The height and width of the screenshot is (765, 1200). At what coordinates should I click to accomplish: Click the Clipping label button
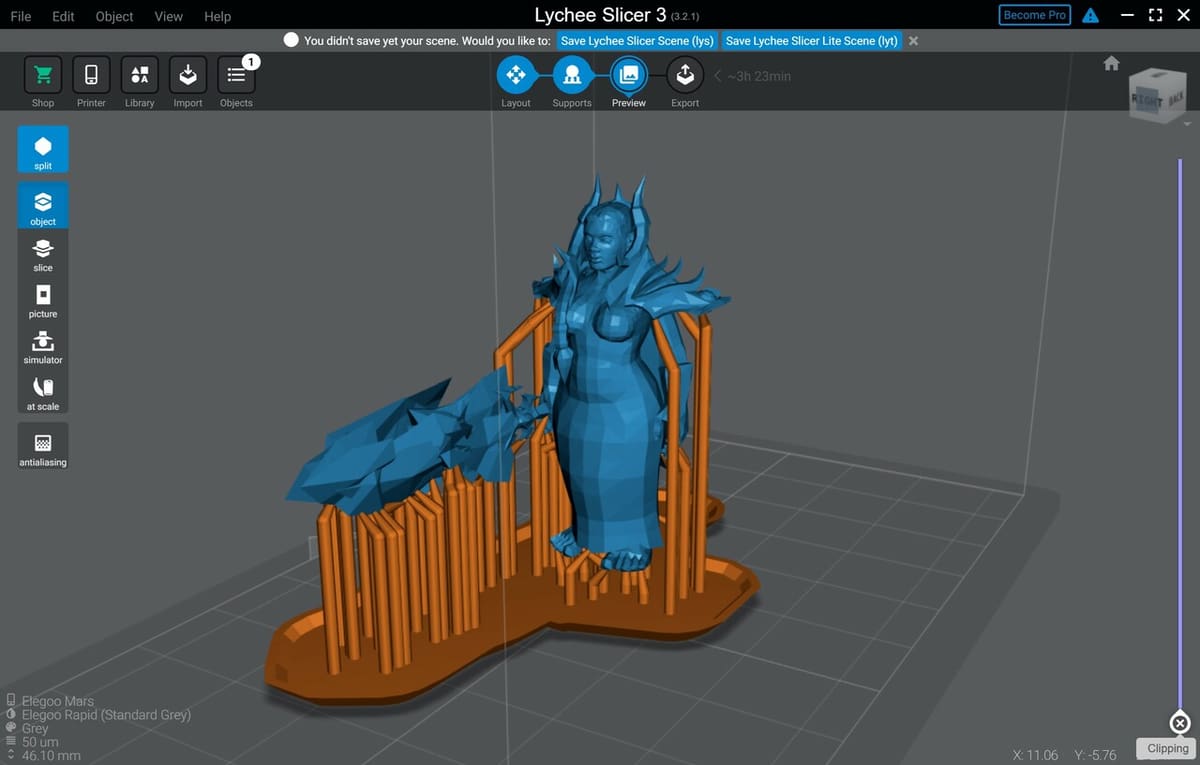pos(1168,748)
